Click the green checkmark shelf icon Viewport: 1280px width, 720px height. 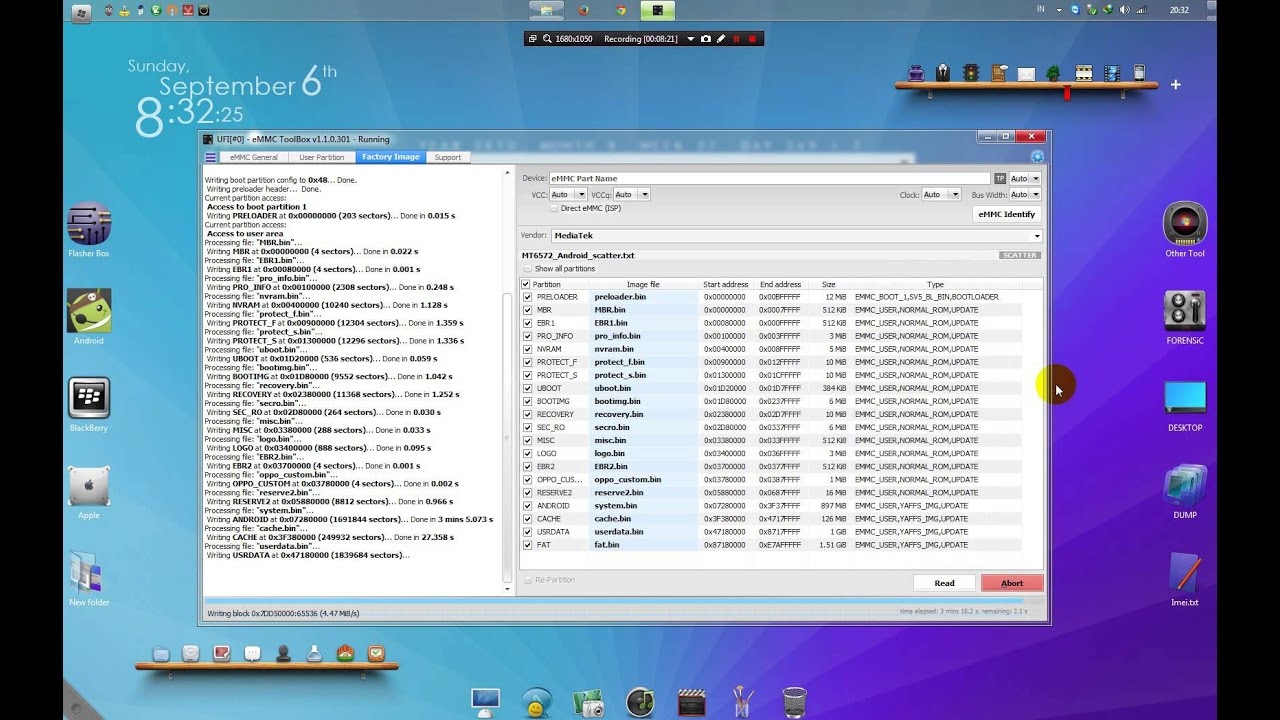[376, 653]
